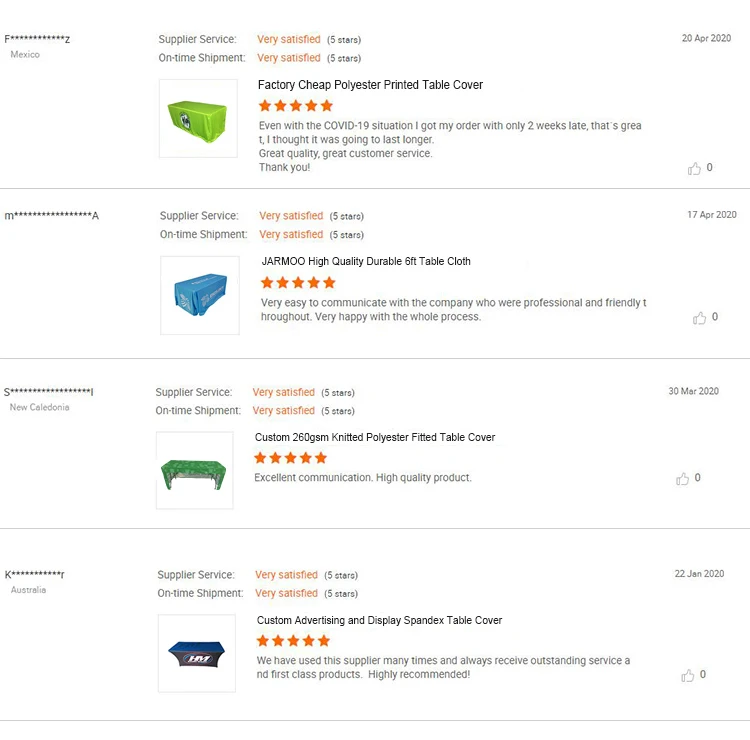Click star rating on Knitted Polyester review
The image size is (750, 740).
tap(290, 458)
